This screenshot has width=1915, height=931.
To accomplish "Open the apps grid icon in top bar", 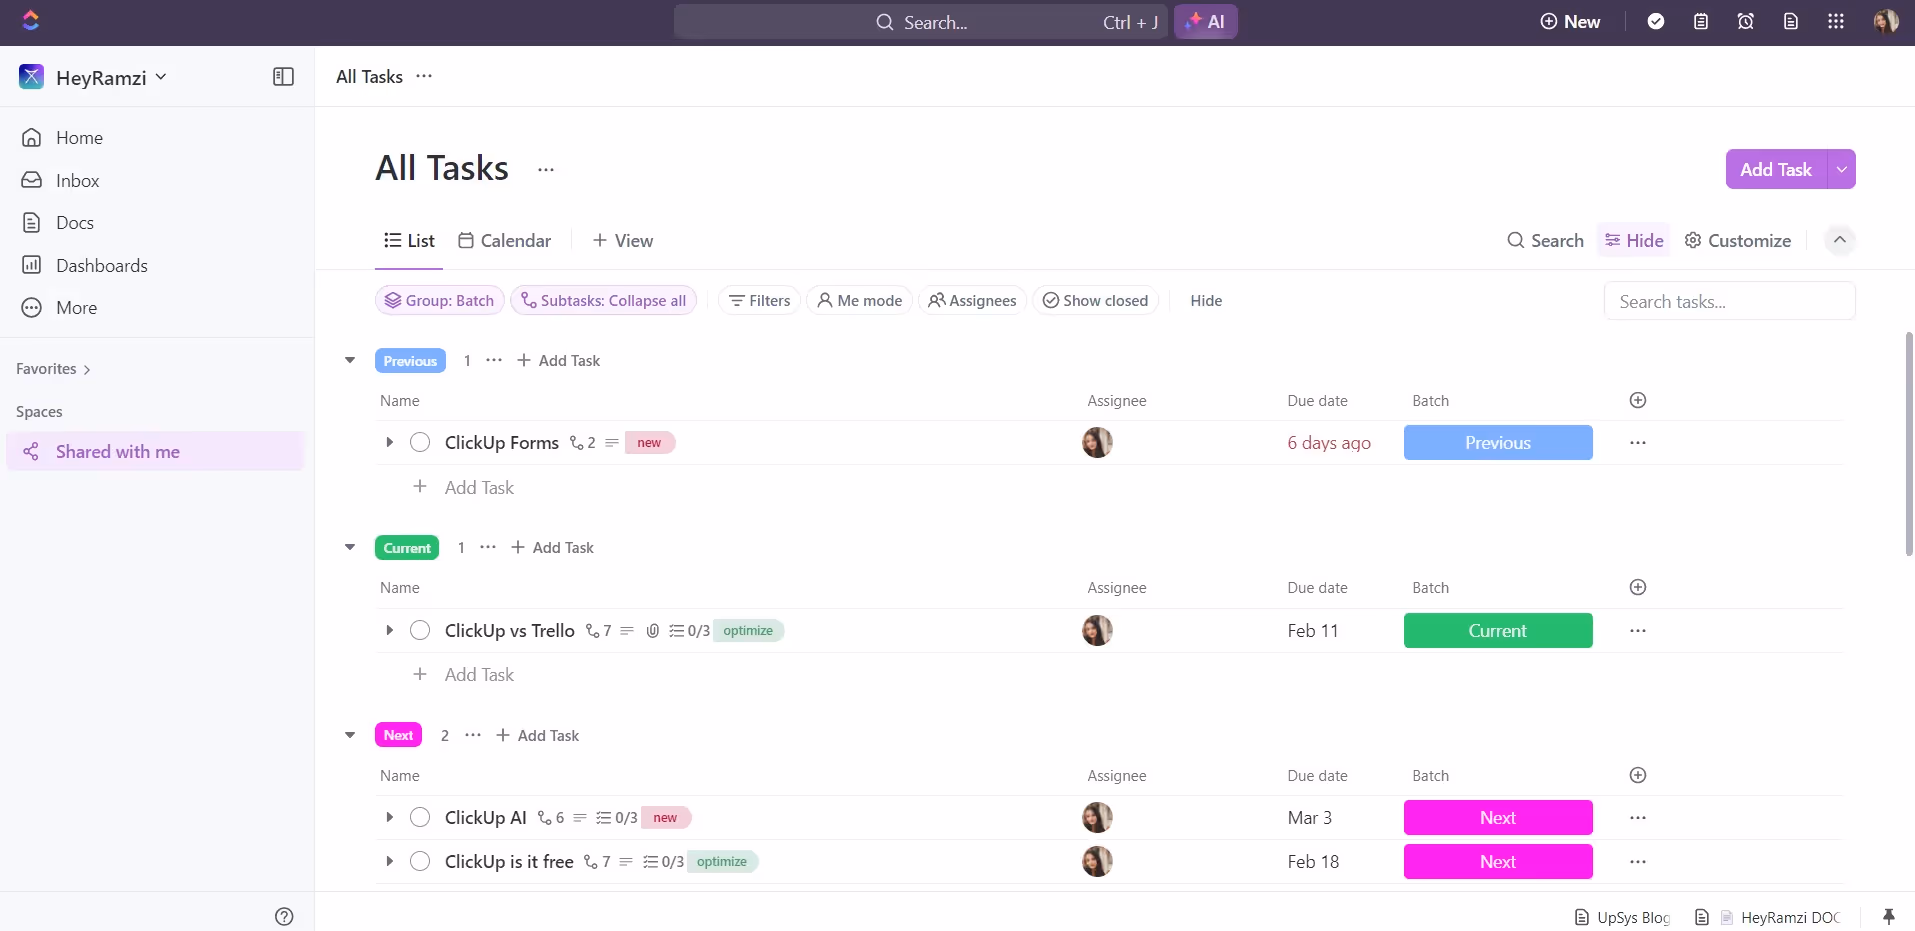I will [x=1835, y=22].
